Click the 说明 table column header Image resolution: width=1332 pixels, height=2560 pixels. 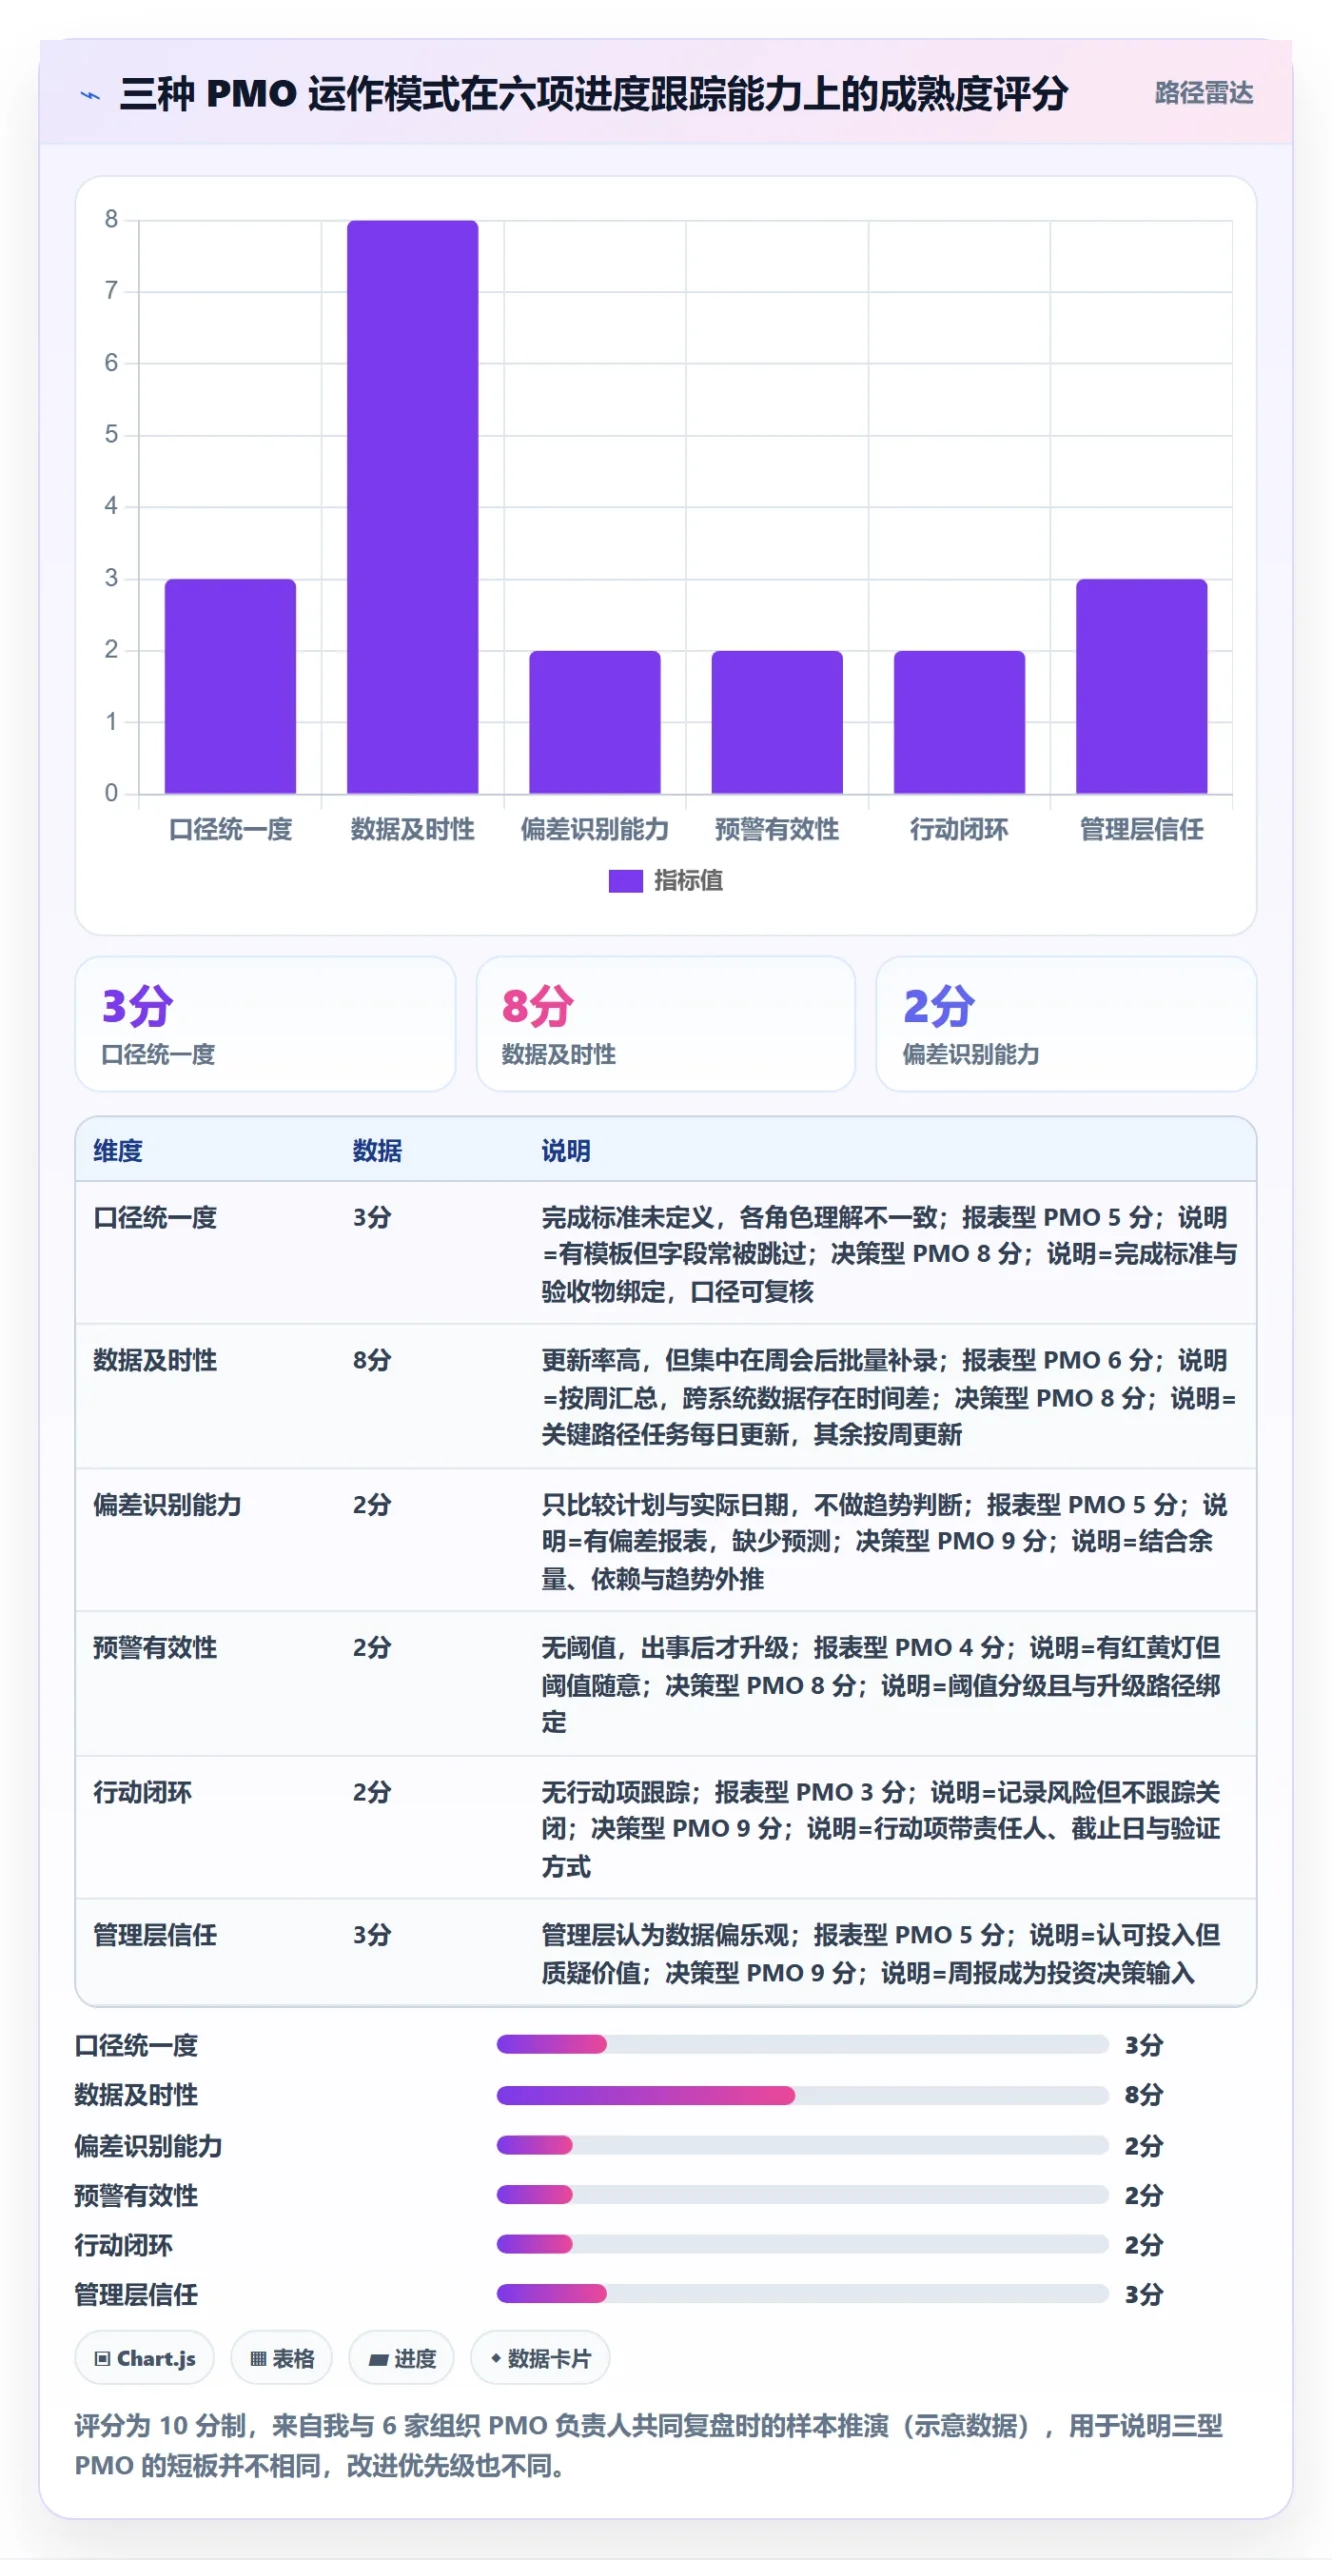(x=566, y=1151)
